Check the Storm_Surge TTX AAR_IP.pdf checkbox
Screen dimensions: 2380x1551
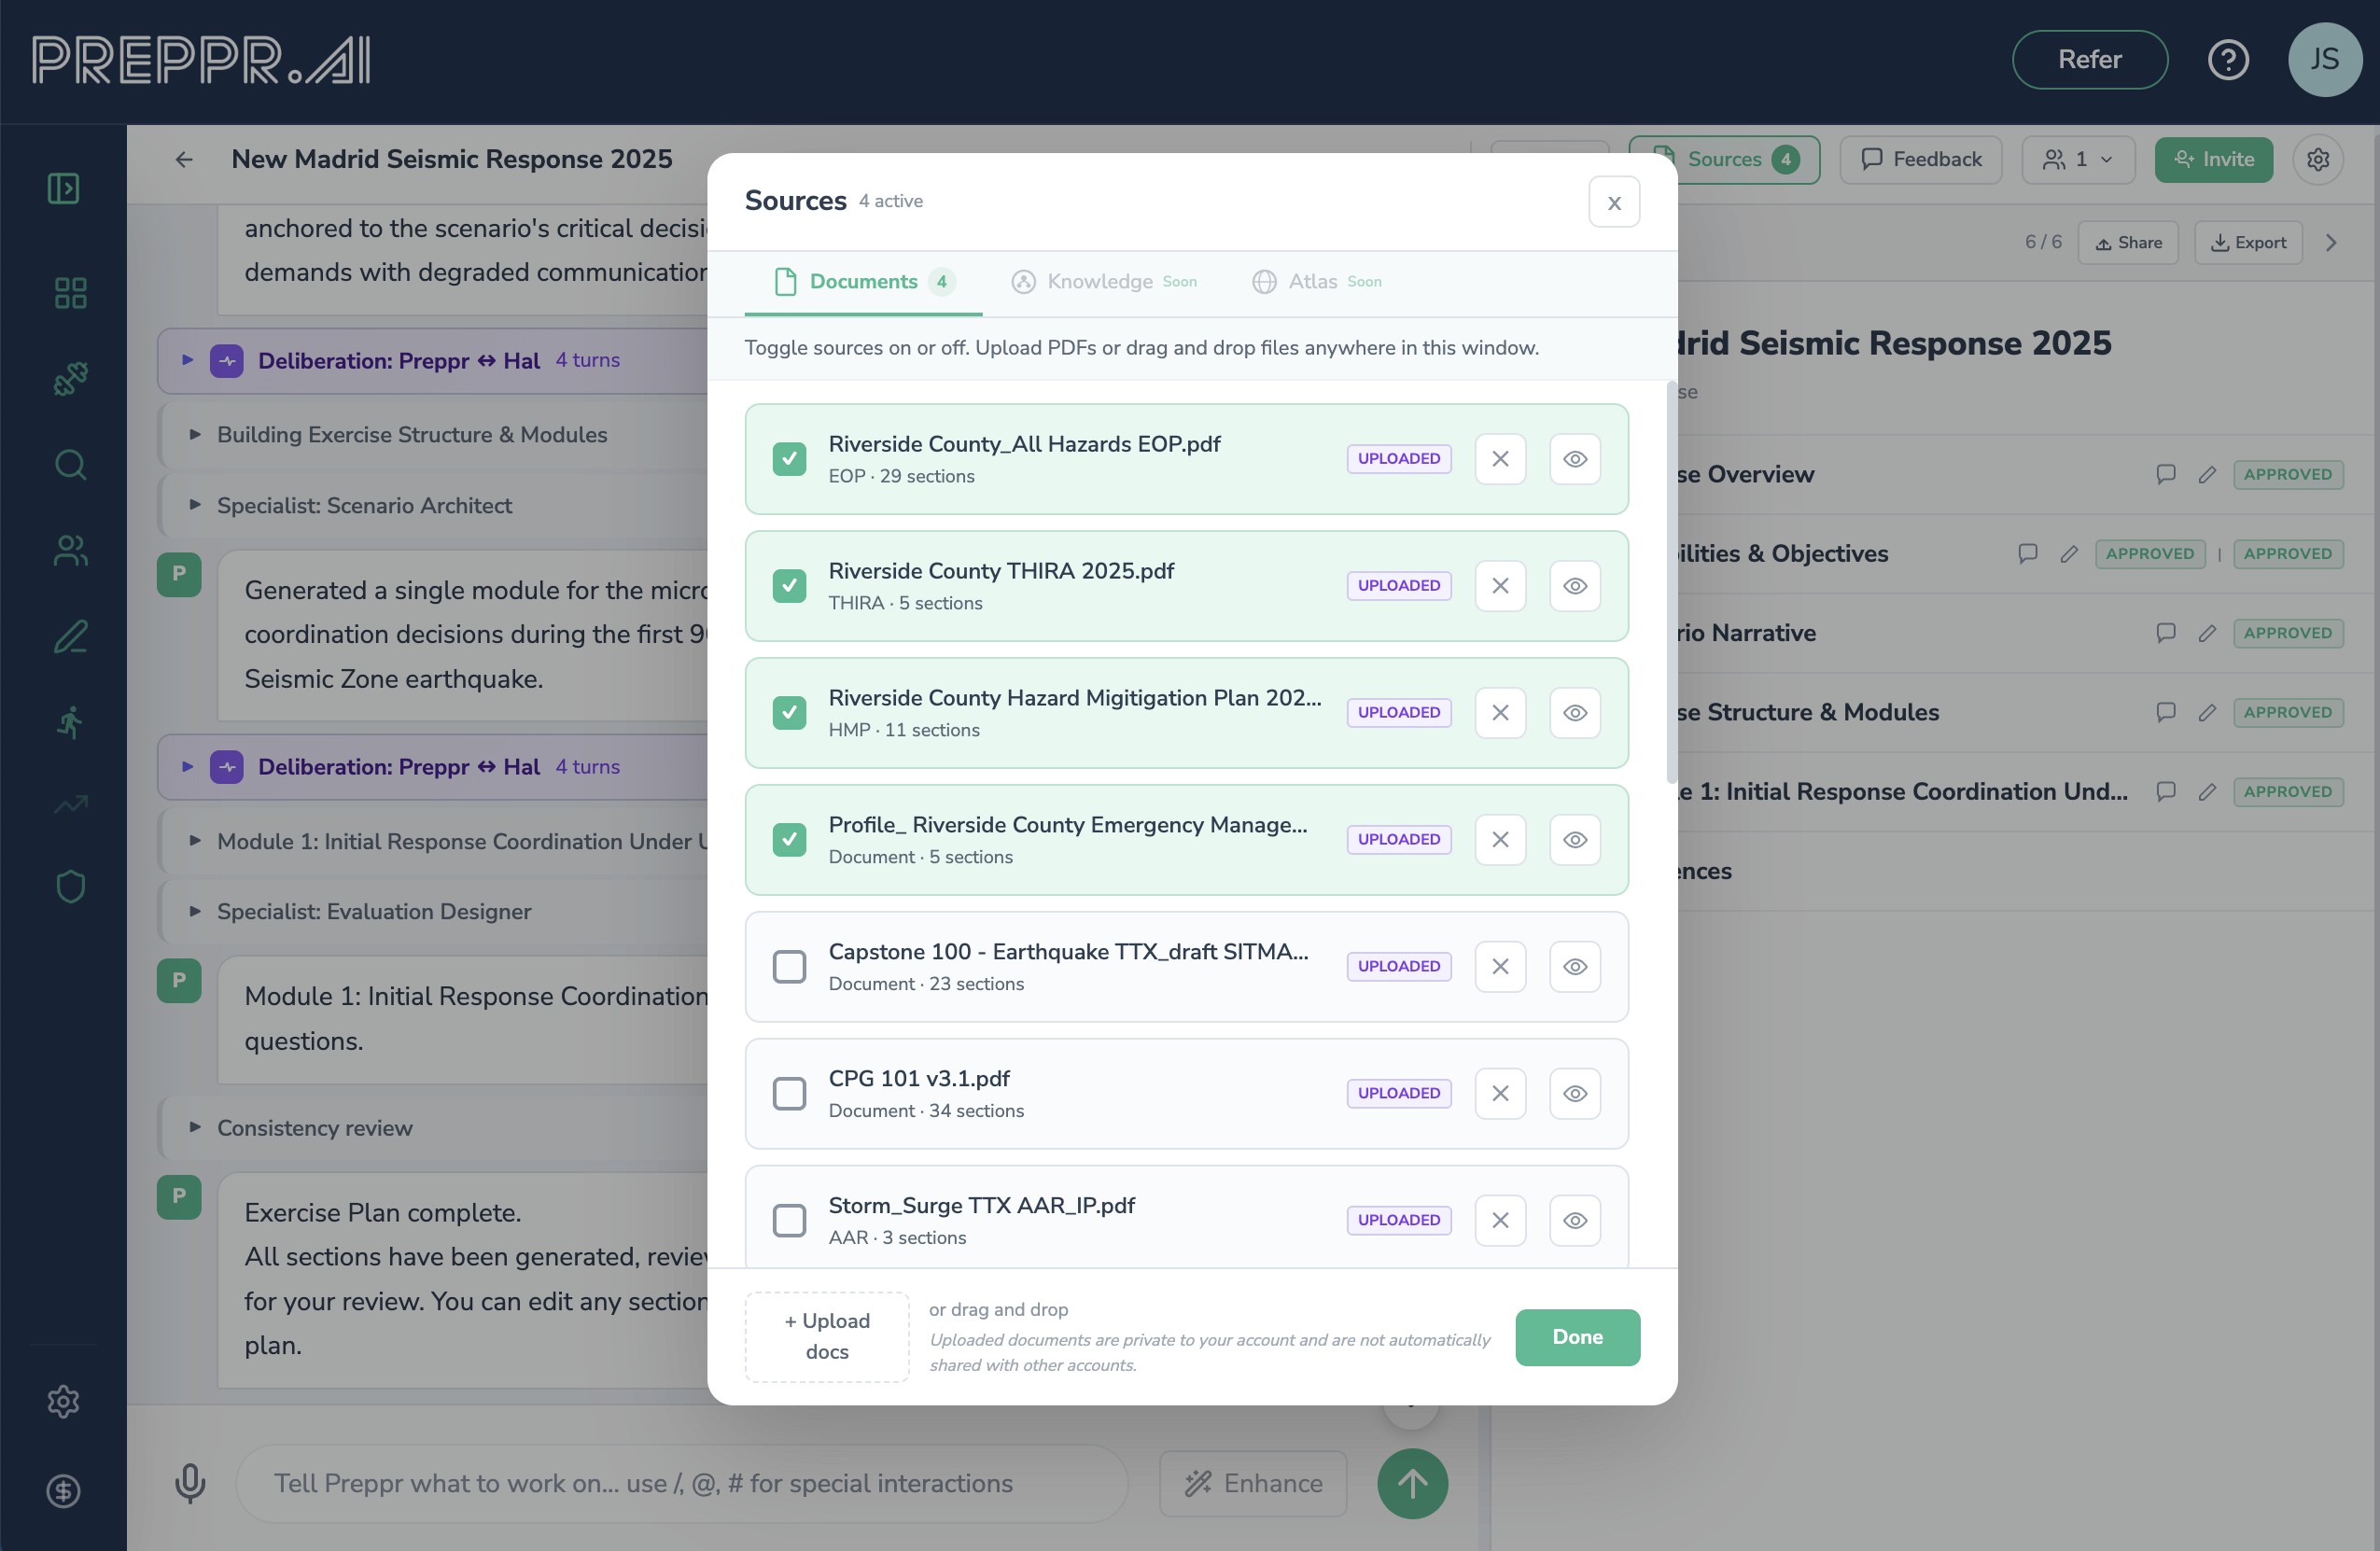point(789,1221)
